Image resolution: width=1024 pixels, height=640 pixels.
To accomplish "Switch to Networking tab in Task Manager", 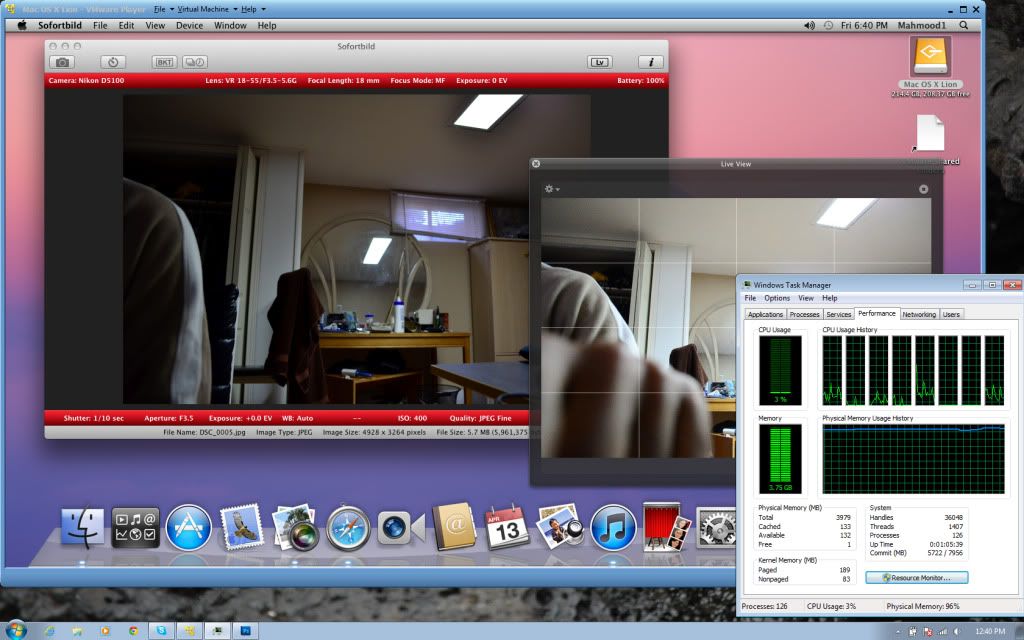I will coord(919,314).
